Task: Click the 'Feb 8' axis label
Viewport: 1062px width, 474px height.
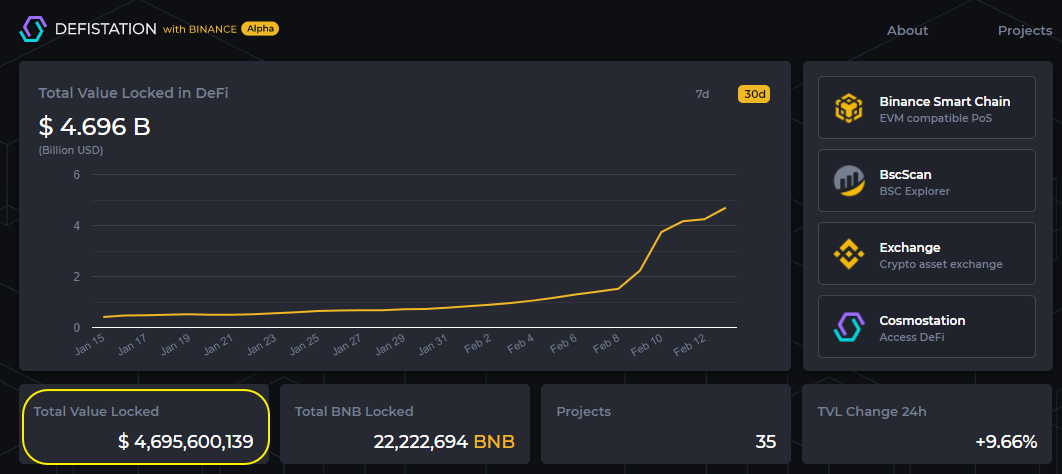Action: (608, 344)
